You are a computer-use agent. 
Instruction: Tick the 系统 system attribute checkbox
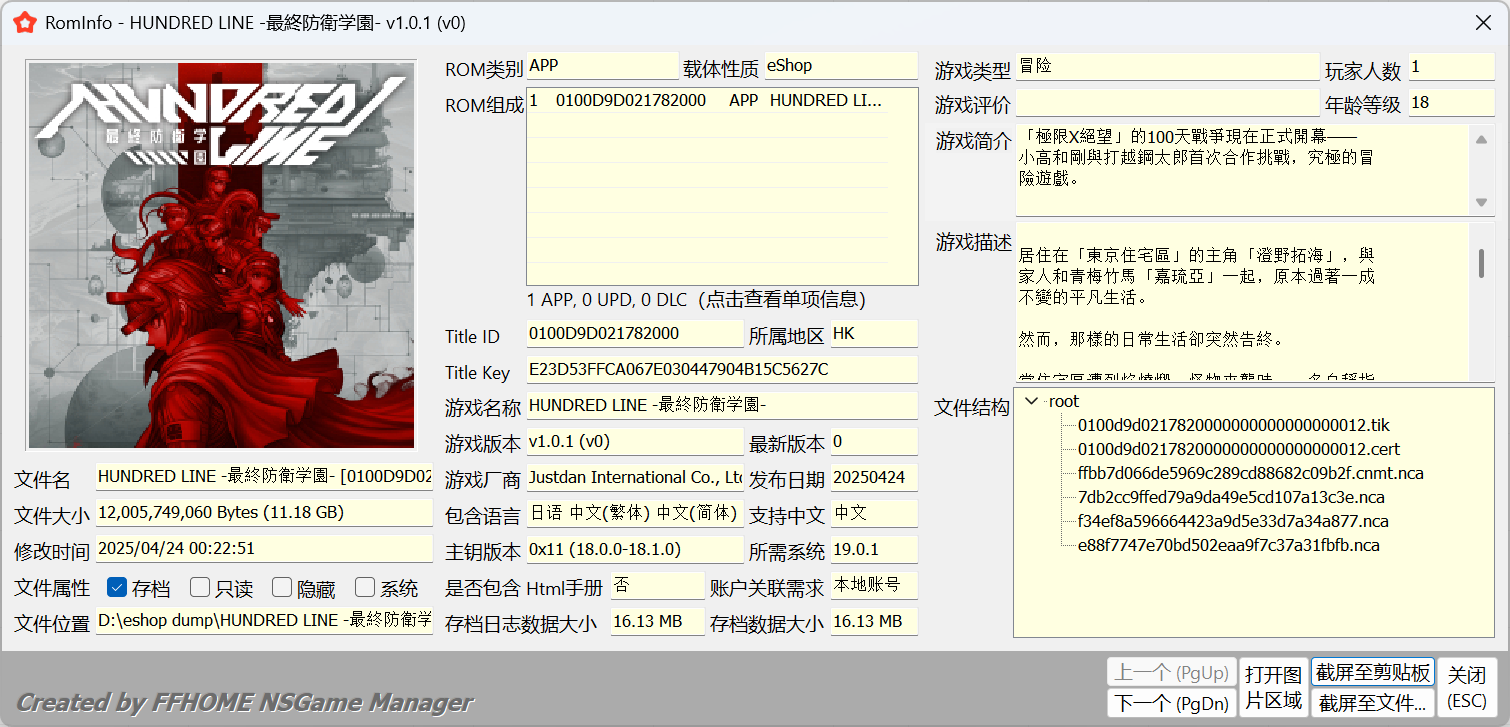pyautogui.click(x=365, y=588)
